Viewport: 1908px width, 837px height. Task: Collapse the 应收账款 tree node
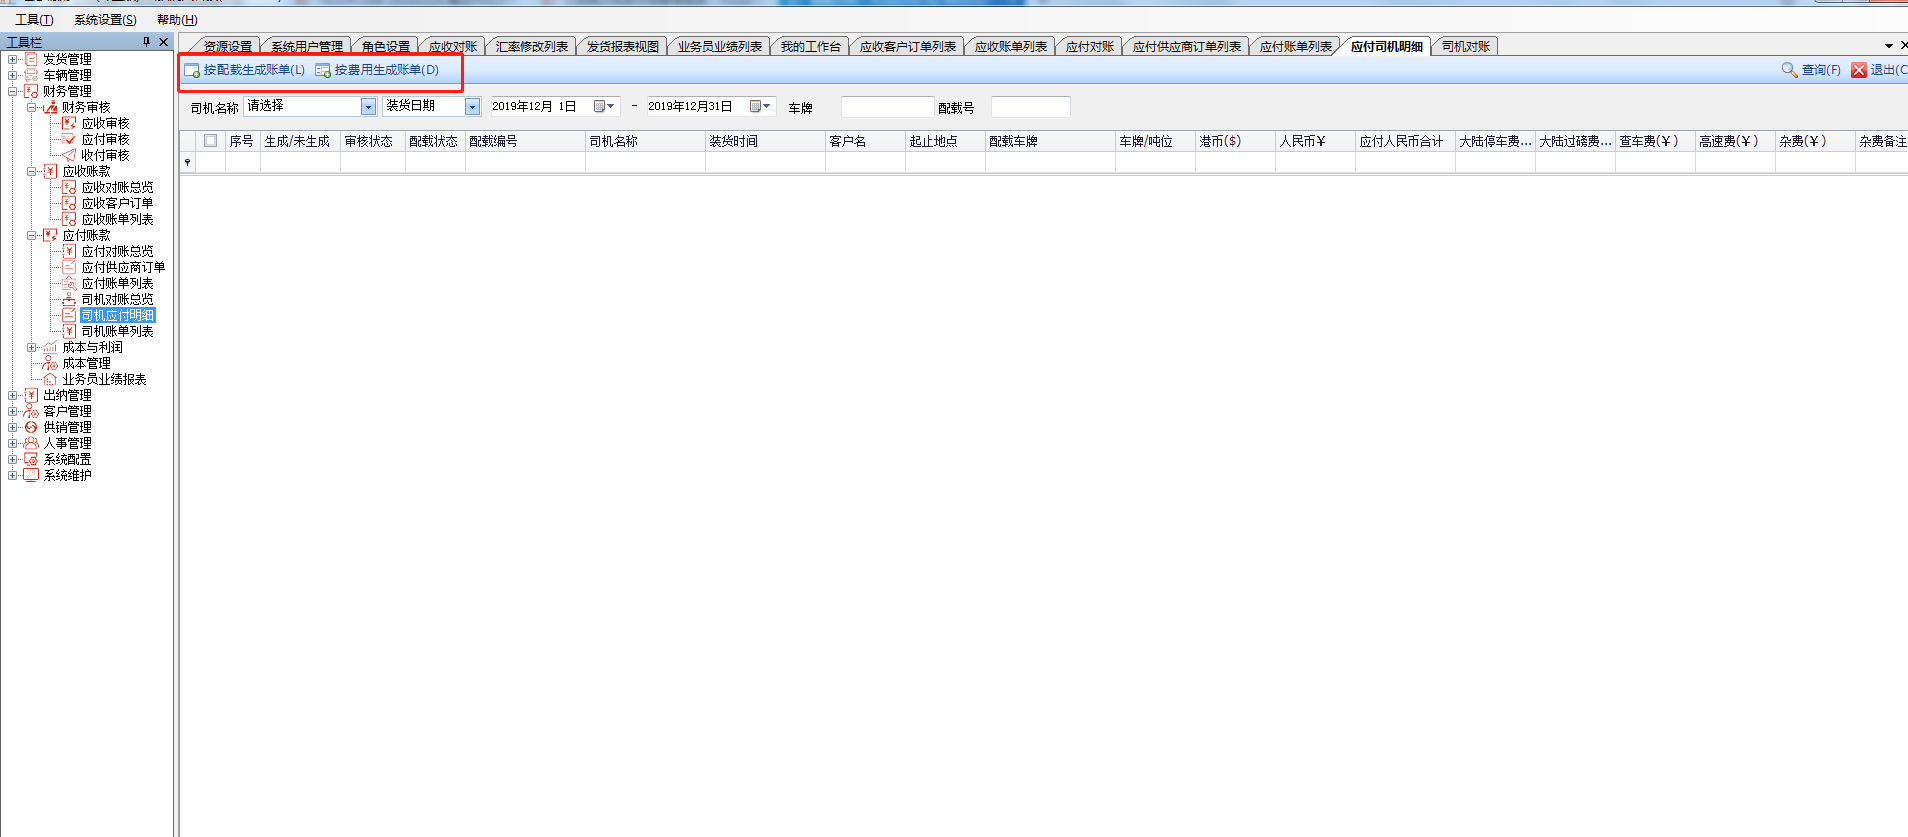pos(31,171)
